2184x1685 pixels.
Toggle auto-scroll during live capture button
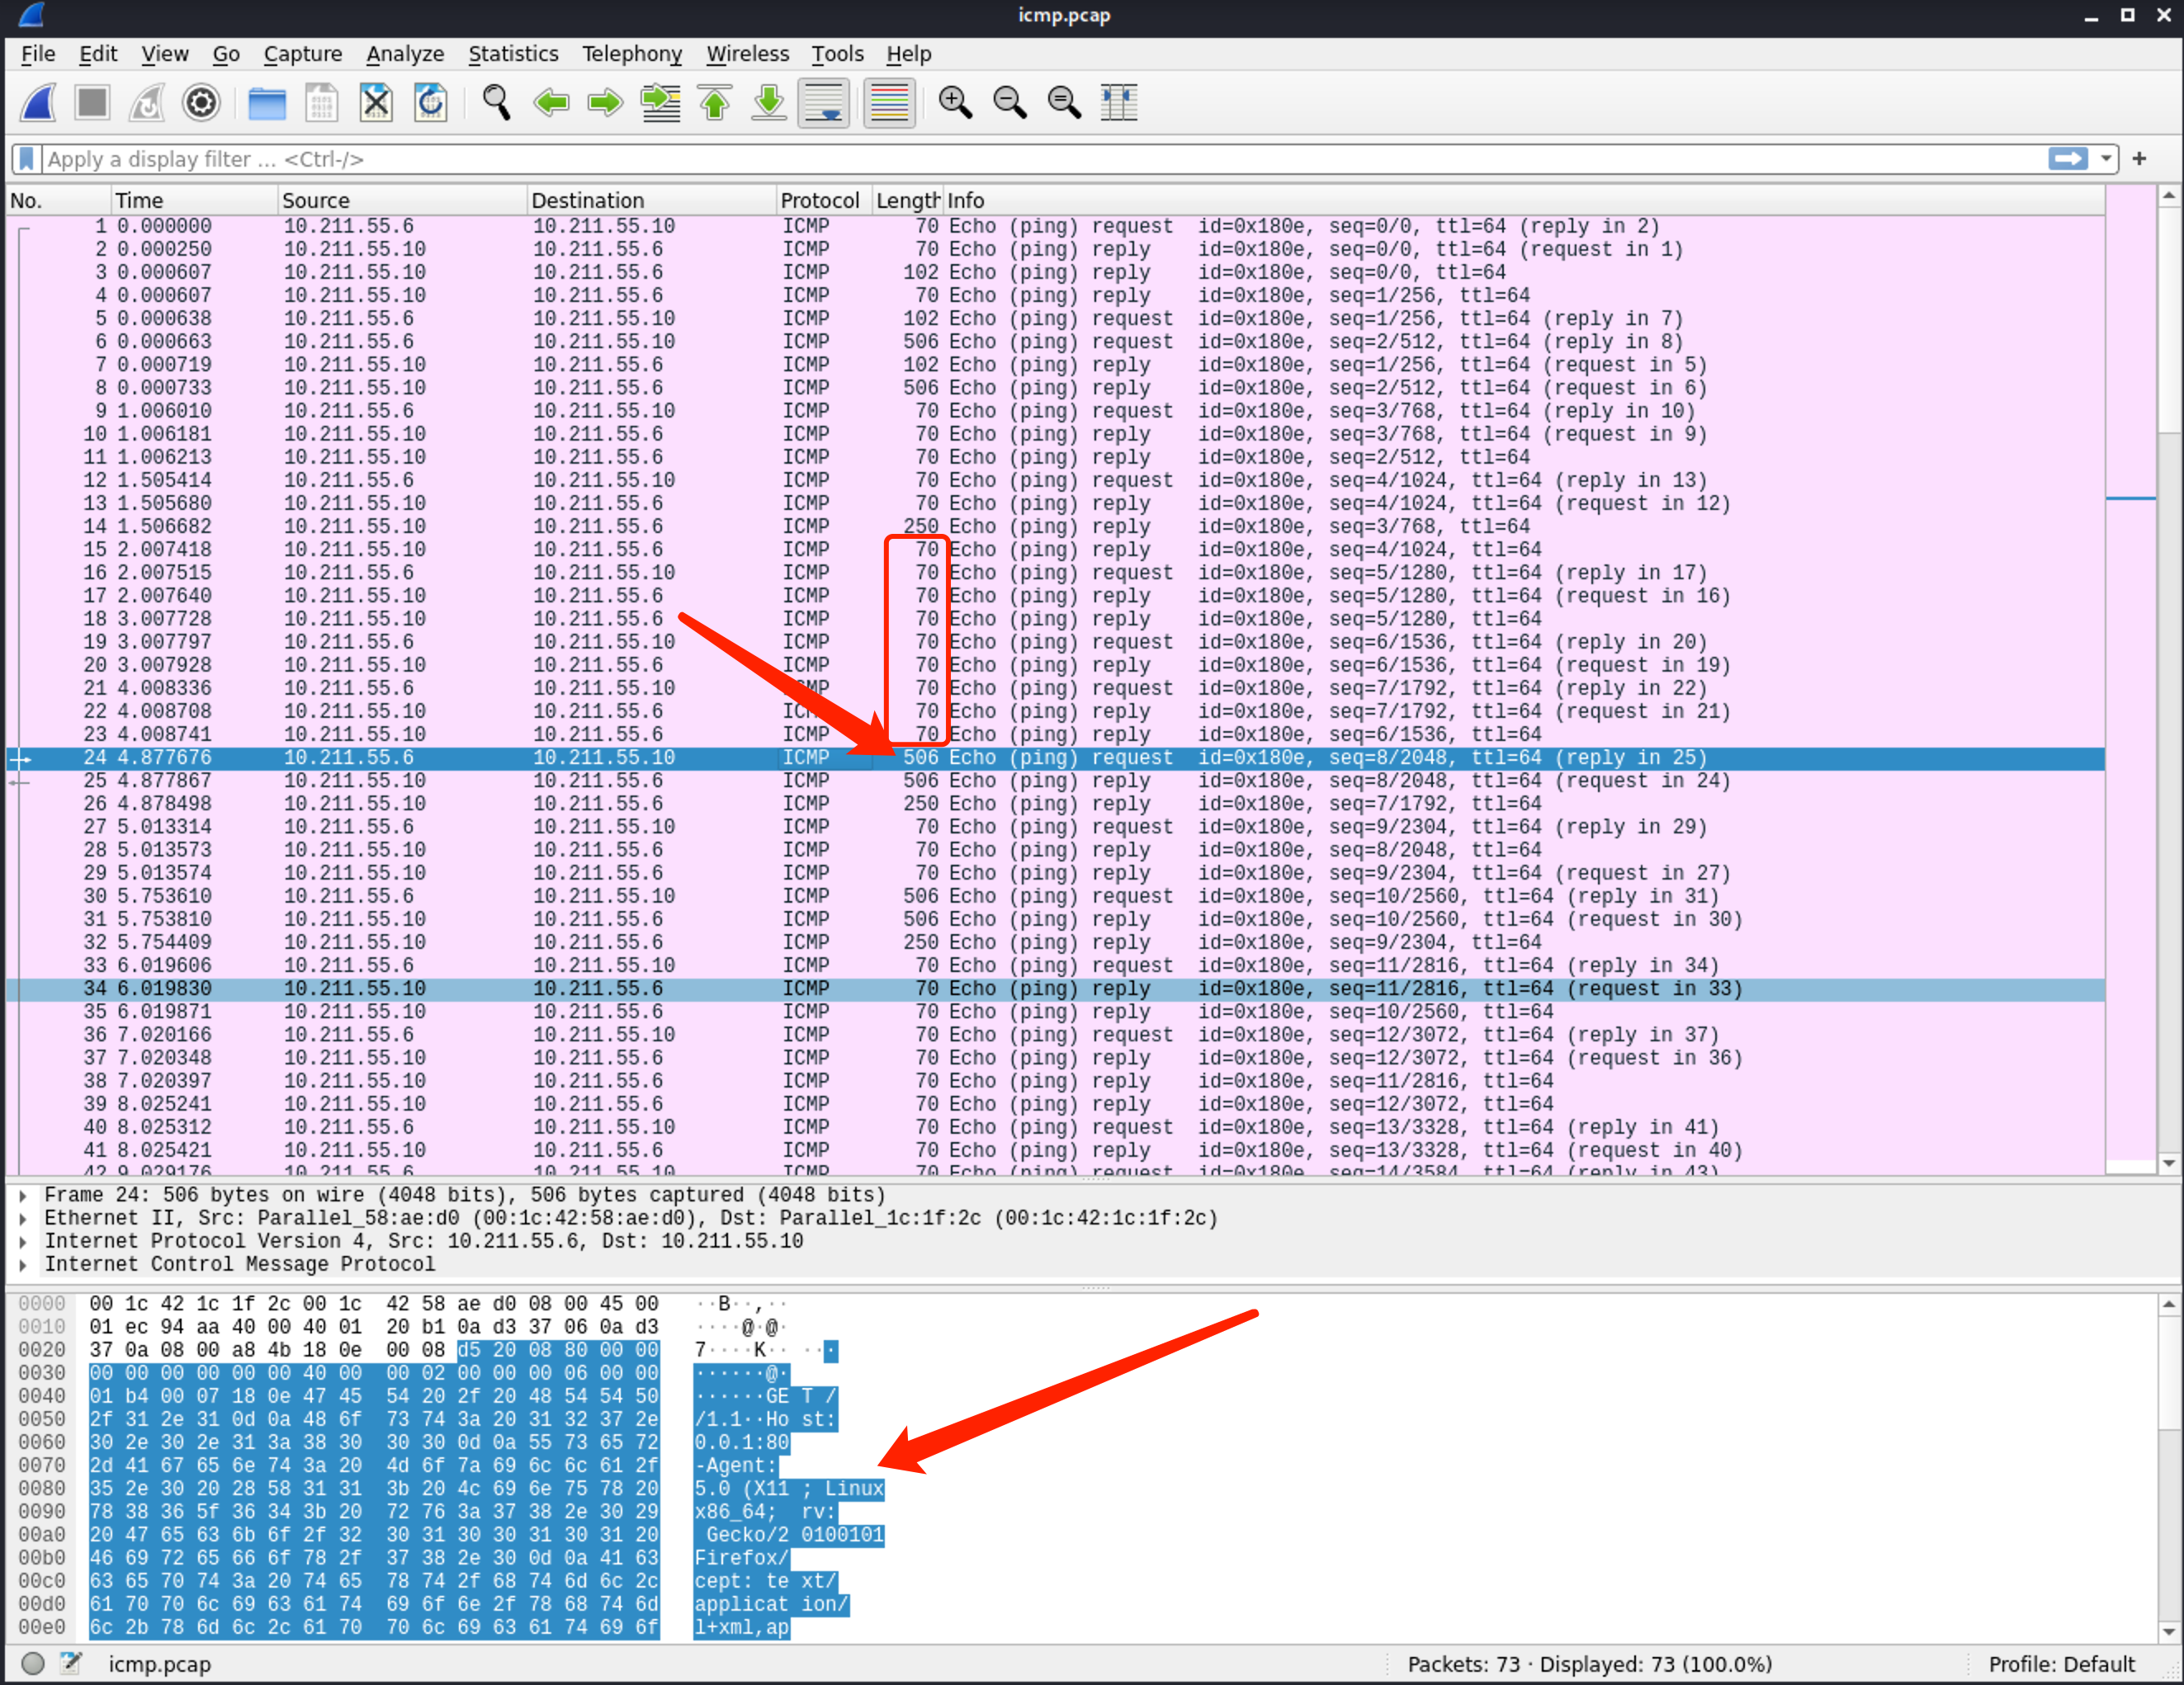click(x=823, y=102)
